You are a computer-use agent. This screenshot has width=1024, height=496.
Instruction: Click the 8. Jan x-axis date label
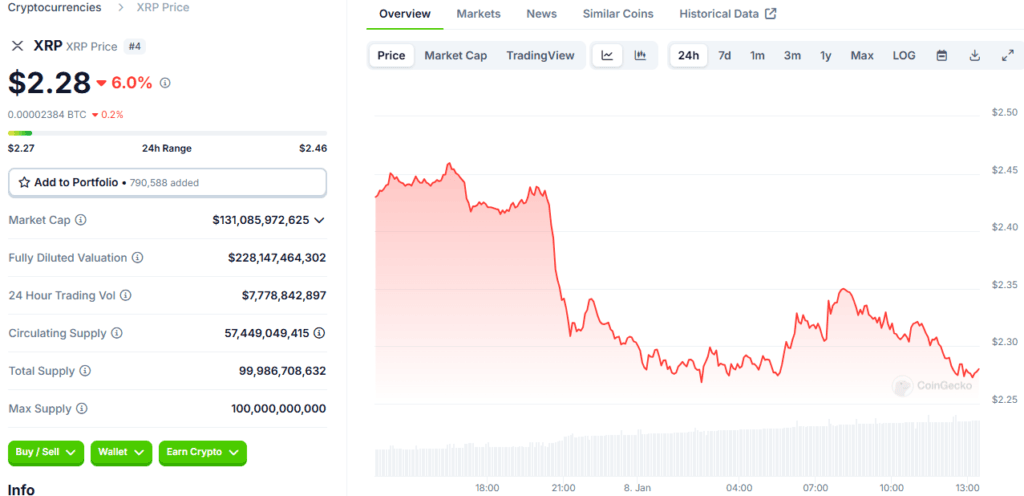[639, 488]
